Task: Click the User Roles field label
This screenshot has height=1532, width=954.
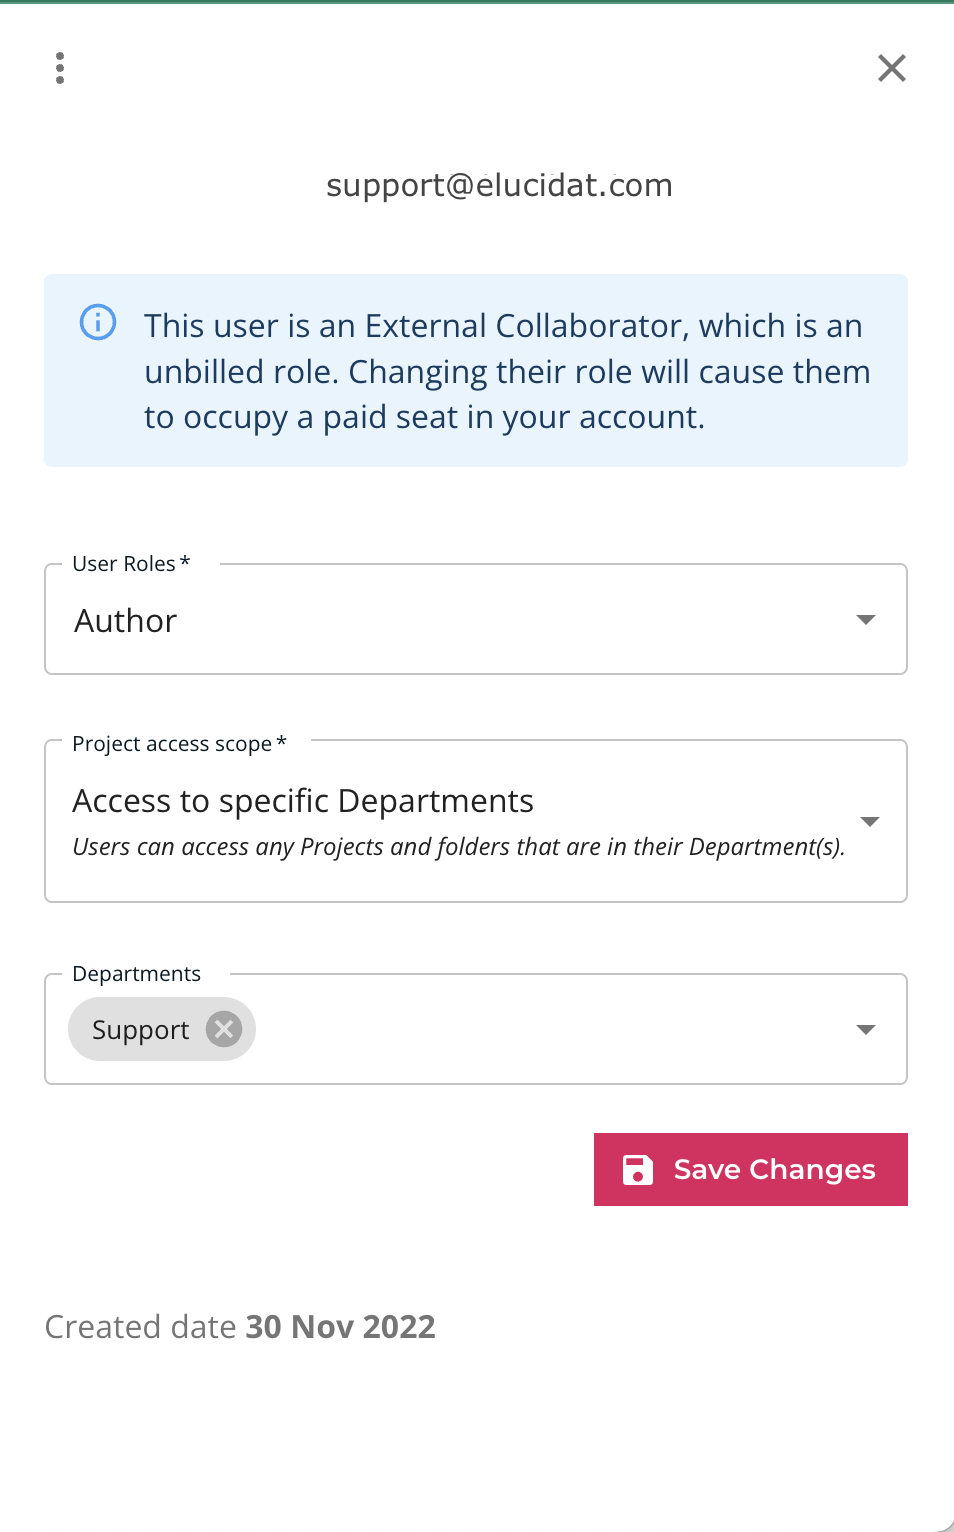Action: click(x=131, y=564)
